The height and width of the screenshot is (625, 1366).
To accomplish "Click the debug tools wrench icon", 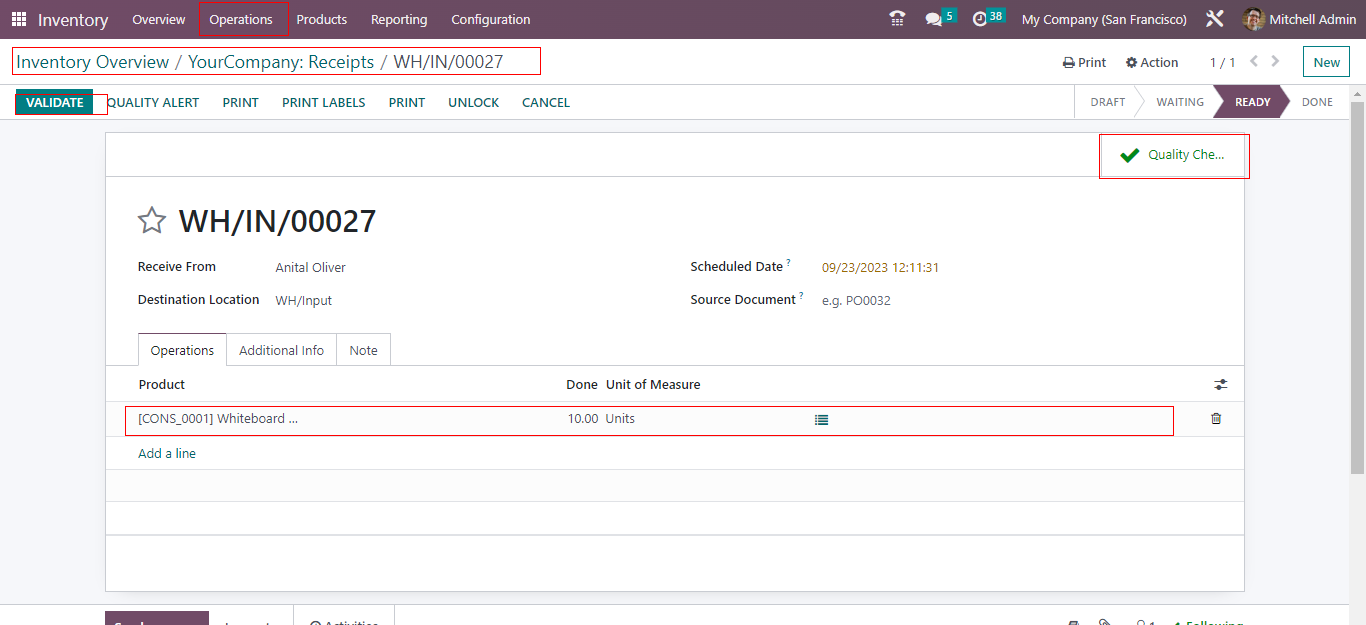I will 1215,19.
